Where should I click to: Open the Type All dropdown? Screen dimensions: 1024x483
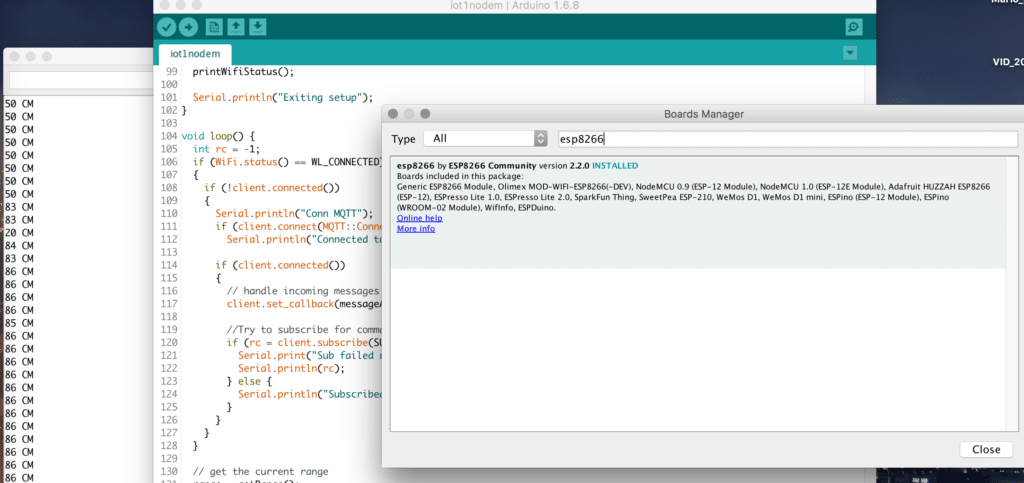pyautogui.click(x=485, y=138)
